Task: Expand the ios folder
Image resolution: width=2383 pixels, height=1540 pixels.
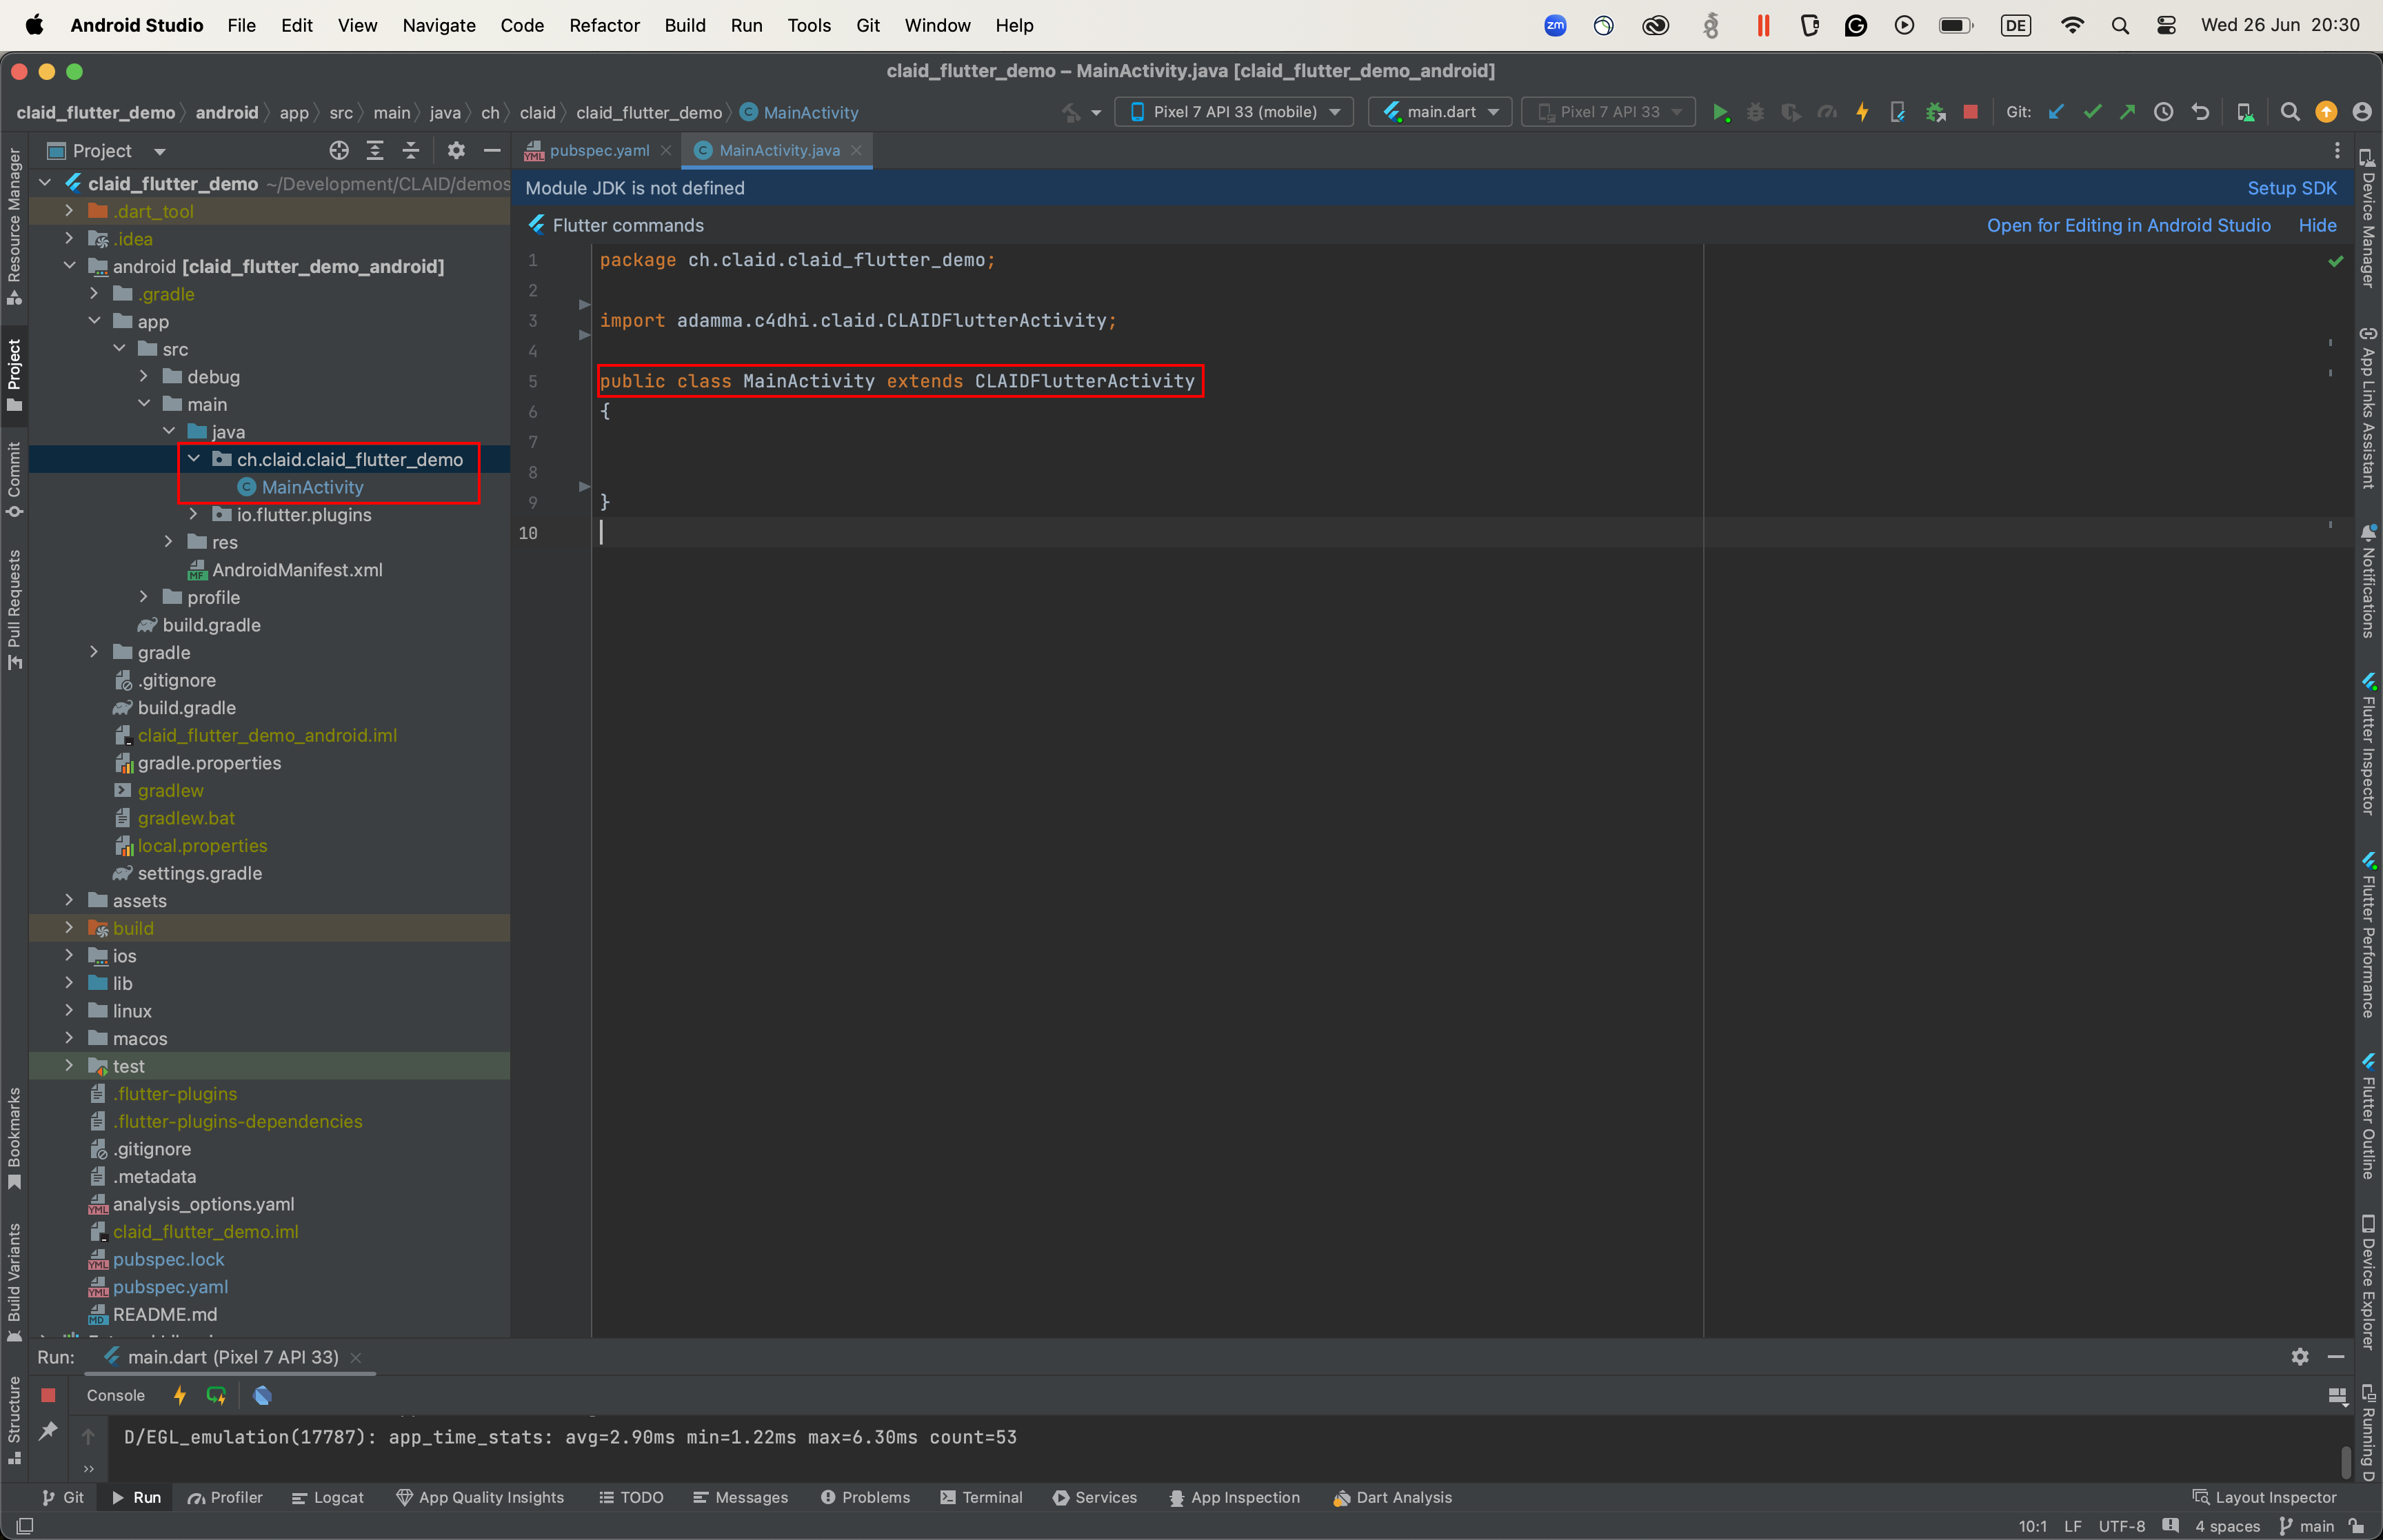Action: click(x=69, y=956)
